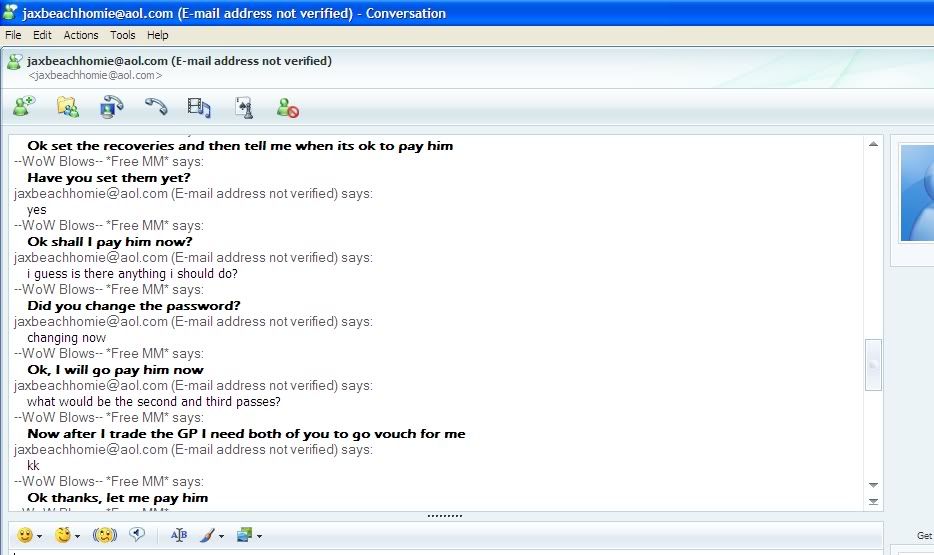This screenshot has width=934, height=555.
Task: Change the text font icon
Action: (179, 535)
